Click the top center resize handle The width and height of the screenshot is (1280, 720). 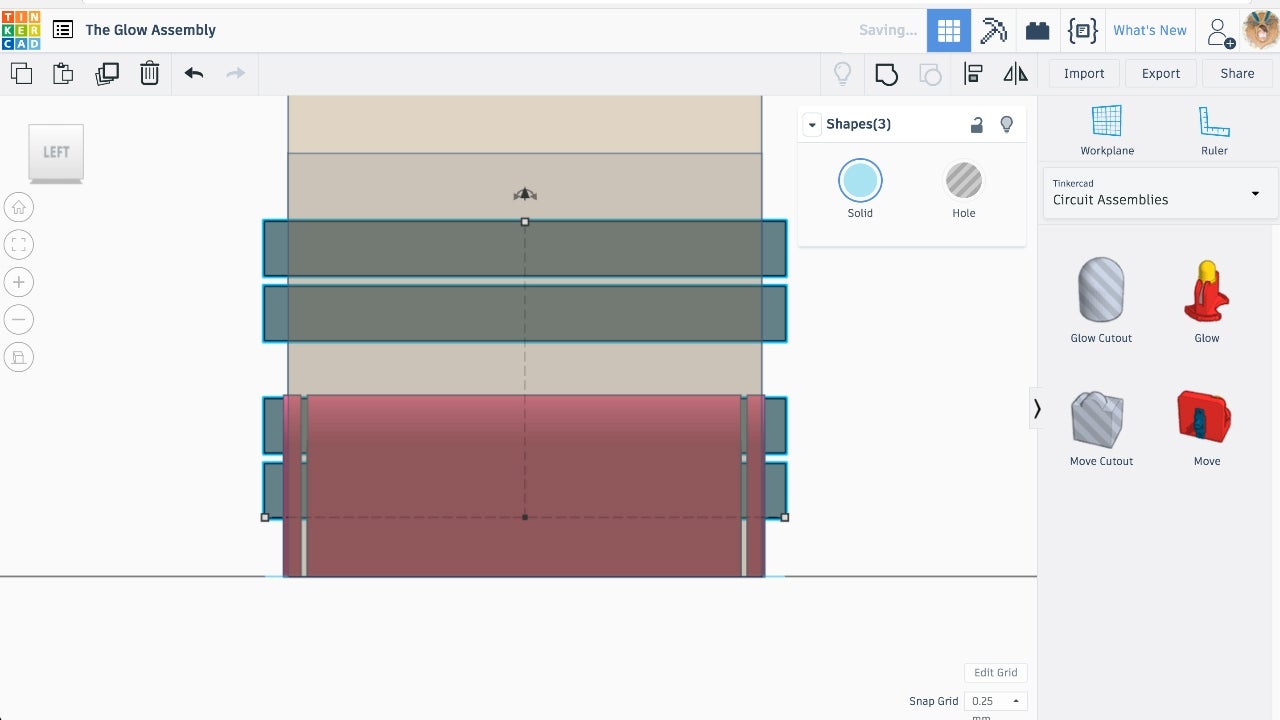(x=525, y=222)
